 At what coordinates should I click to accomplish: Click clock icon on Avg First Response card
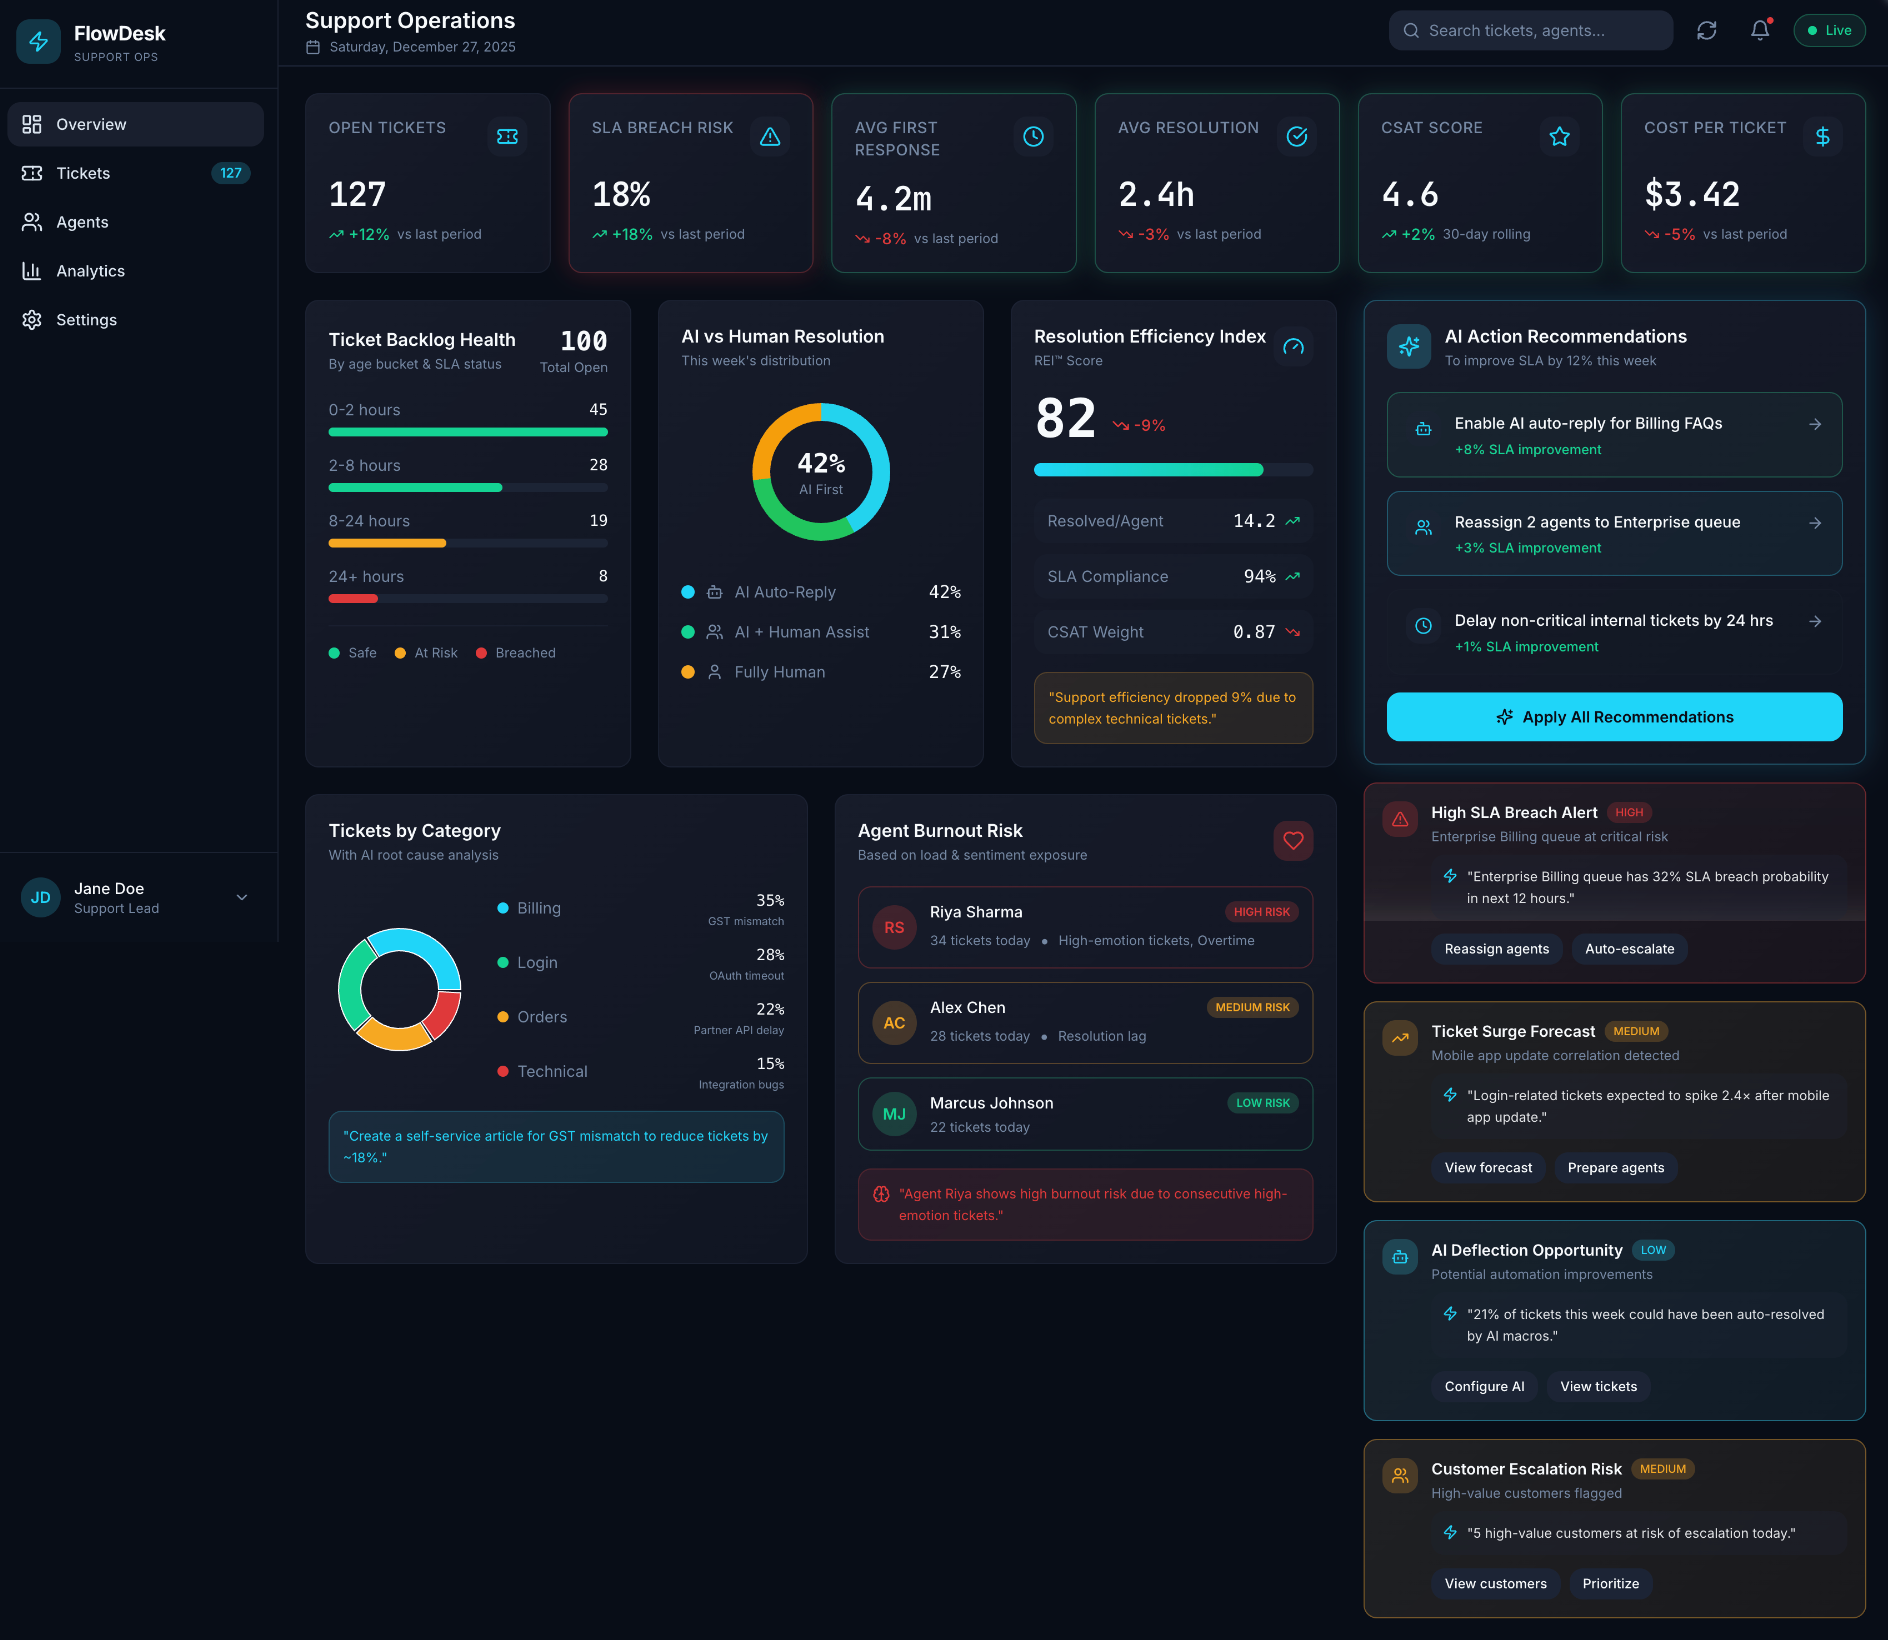coord(1033,136)
